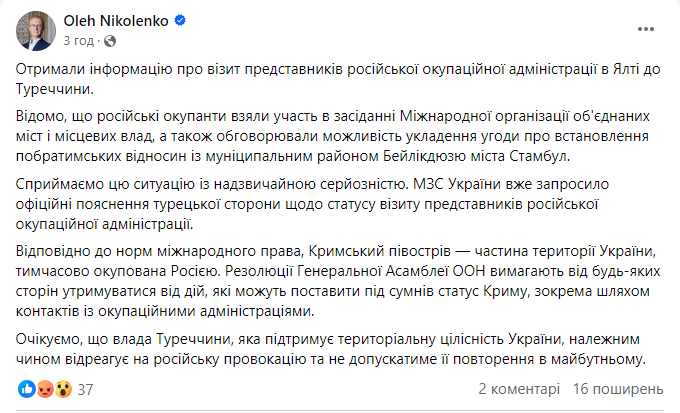Open the '2 коментарі' comments
The width and height of the screenshot is (680, 413).
[520, 388]
